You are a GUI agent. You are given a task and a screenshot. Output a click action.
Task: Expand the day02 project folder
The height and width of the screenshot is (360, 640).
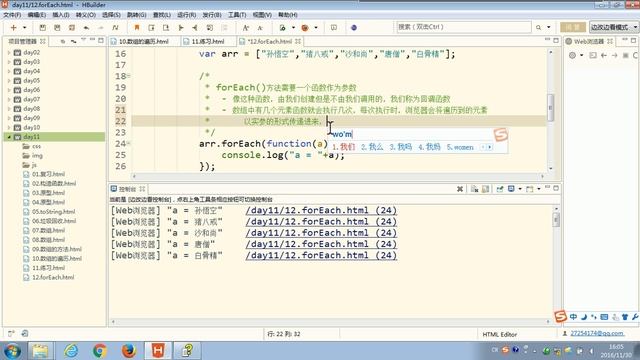click(9, 52)
